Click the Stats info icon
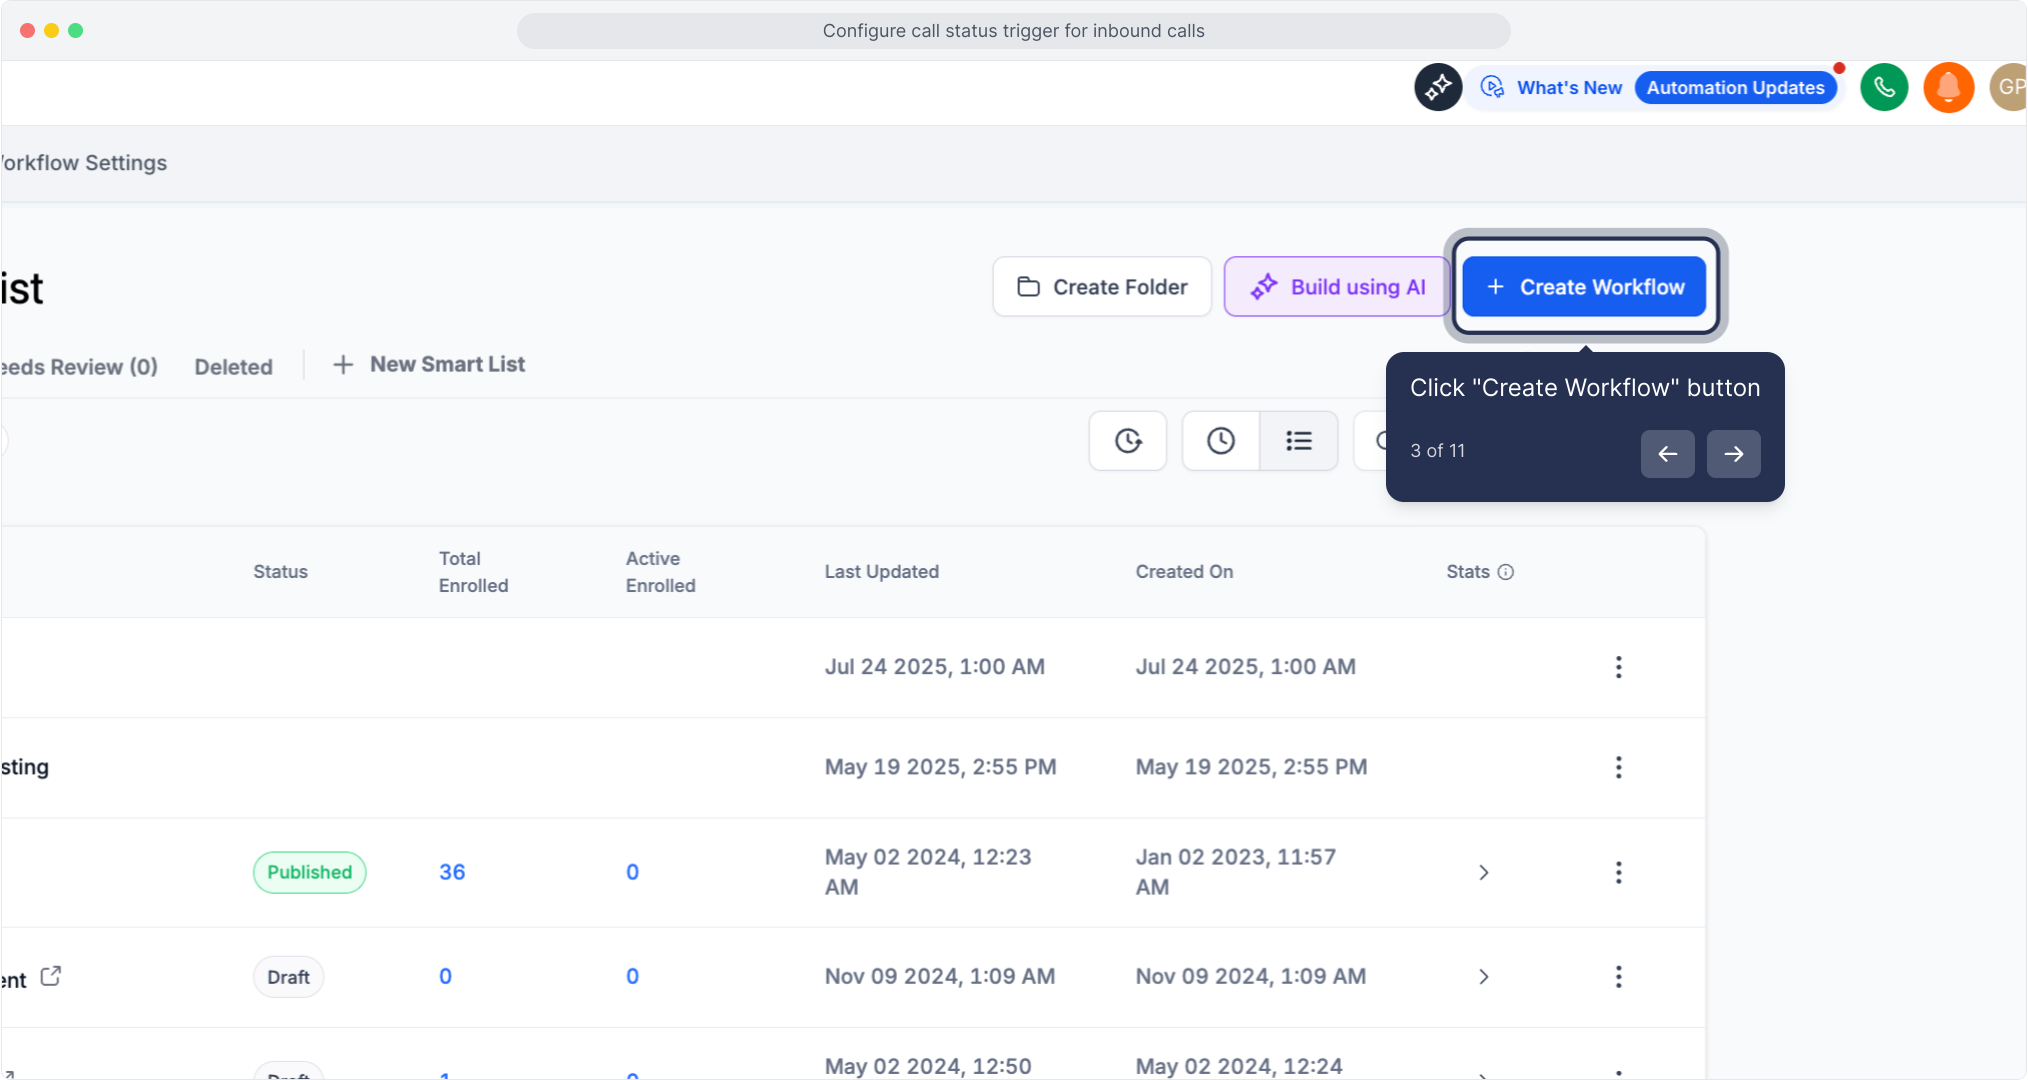This screenshot has height=1080, width=2028. click(1506, 572)
